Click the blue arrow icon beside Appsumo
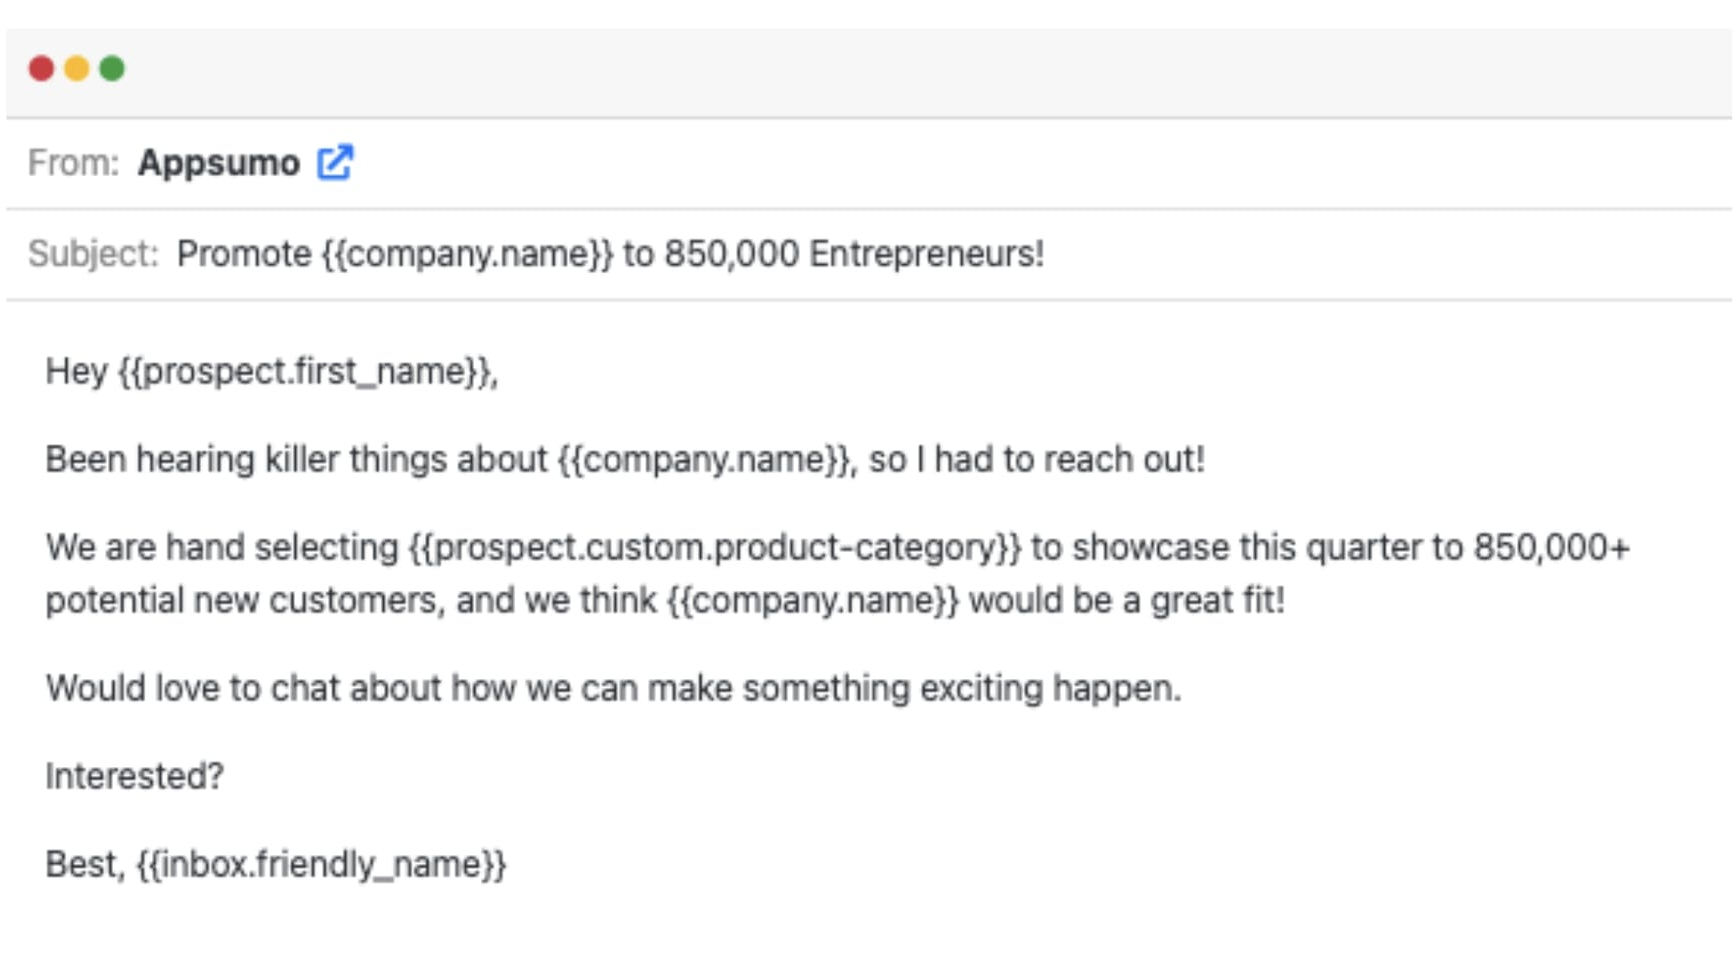This screenshot has width=1735, height=976. pyautogui.click(x=337, y=162)
